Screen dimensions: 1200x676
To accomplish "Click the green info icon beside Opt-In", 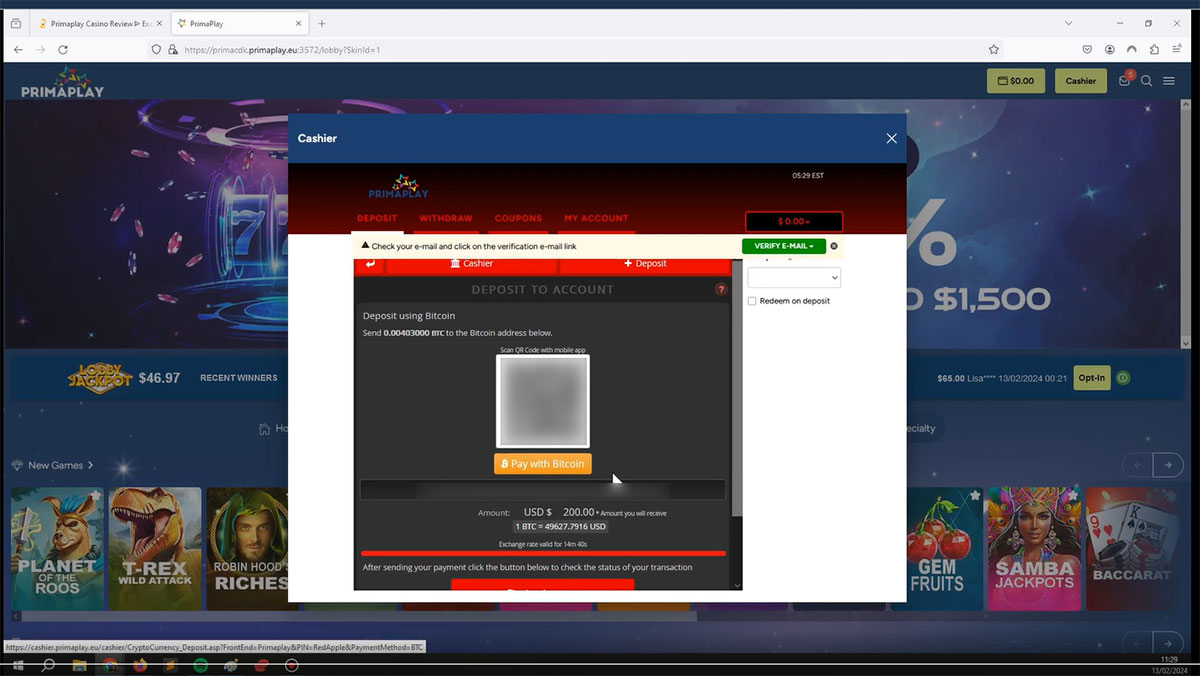I will pos(1123,378).
